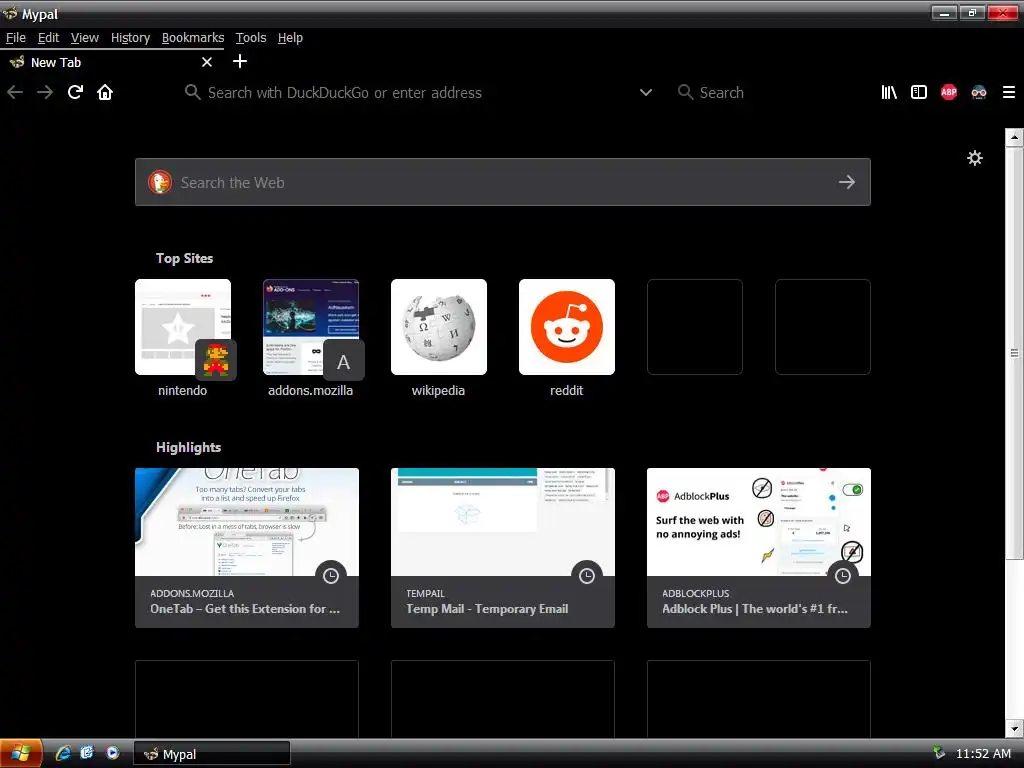Open the search engine magnifier in Search box
This screenshot has height=768, width=1024.
click(685, 92)
